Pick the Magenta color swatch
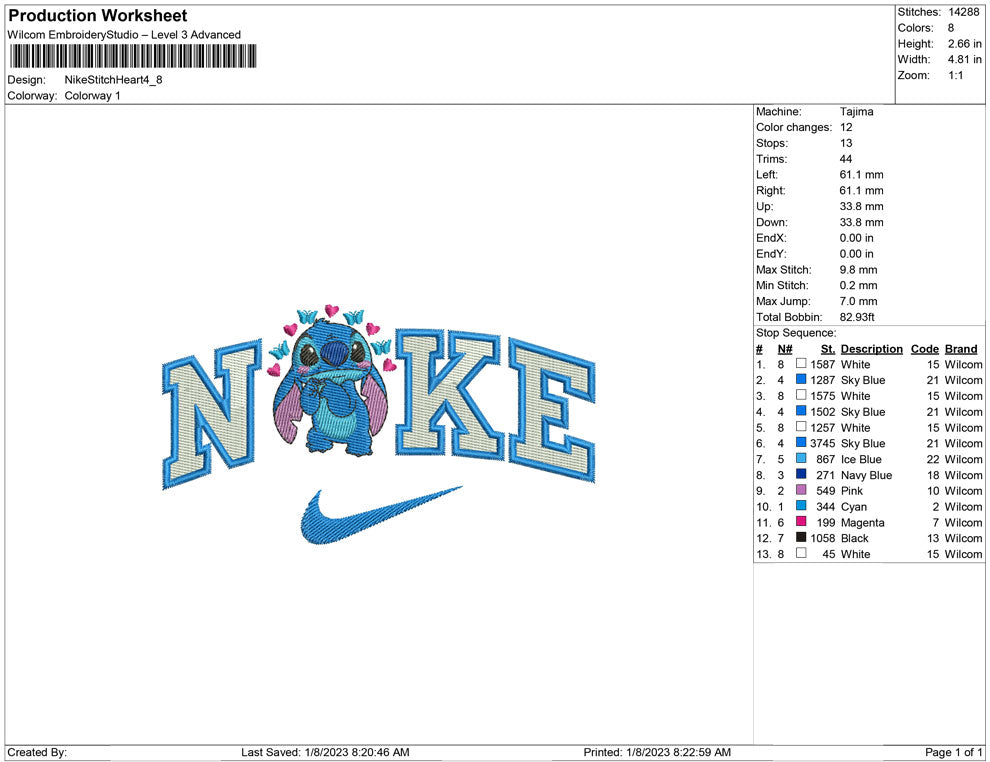The image size is (990, 762). tap(801, 521)
